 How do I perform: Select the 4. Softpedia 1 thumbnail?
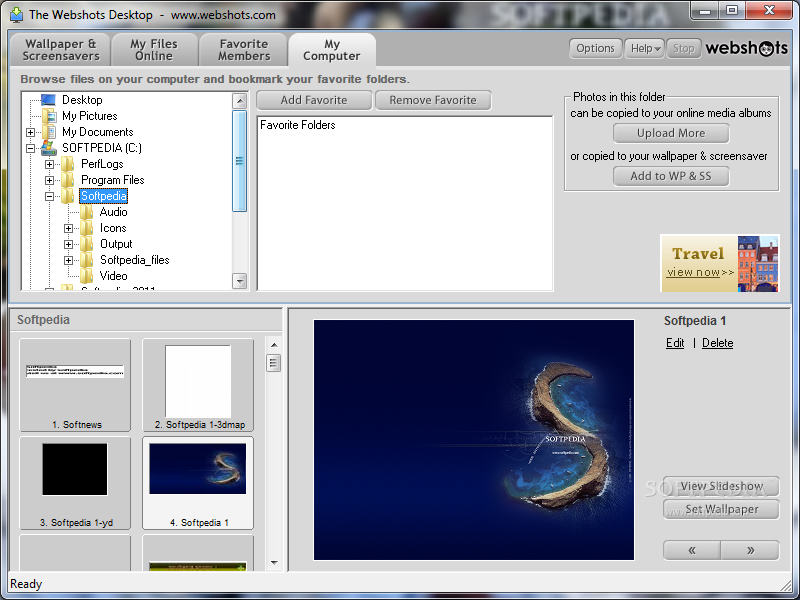coord(198,483)
